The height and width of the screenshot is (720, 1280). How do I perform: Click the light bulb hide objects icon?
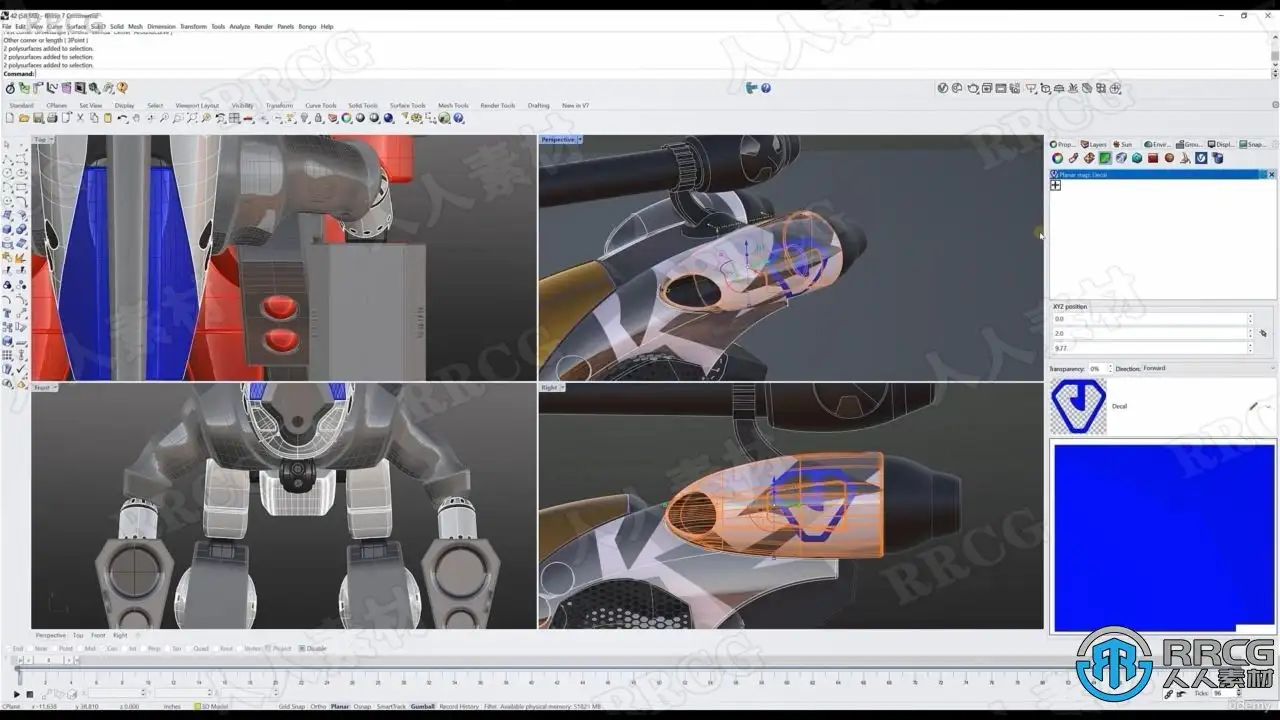[x=305, y=118]
